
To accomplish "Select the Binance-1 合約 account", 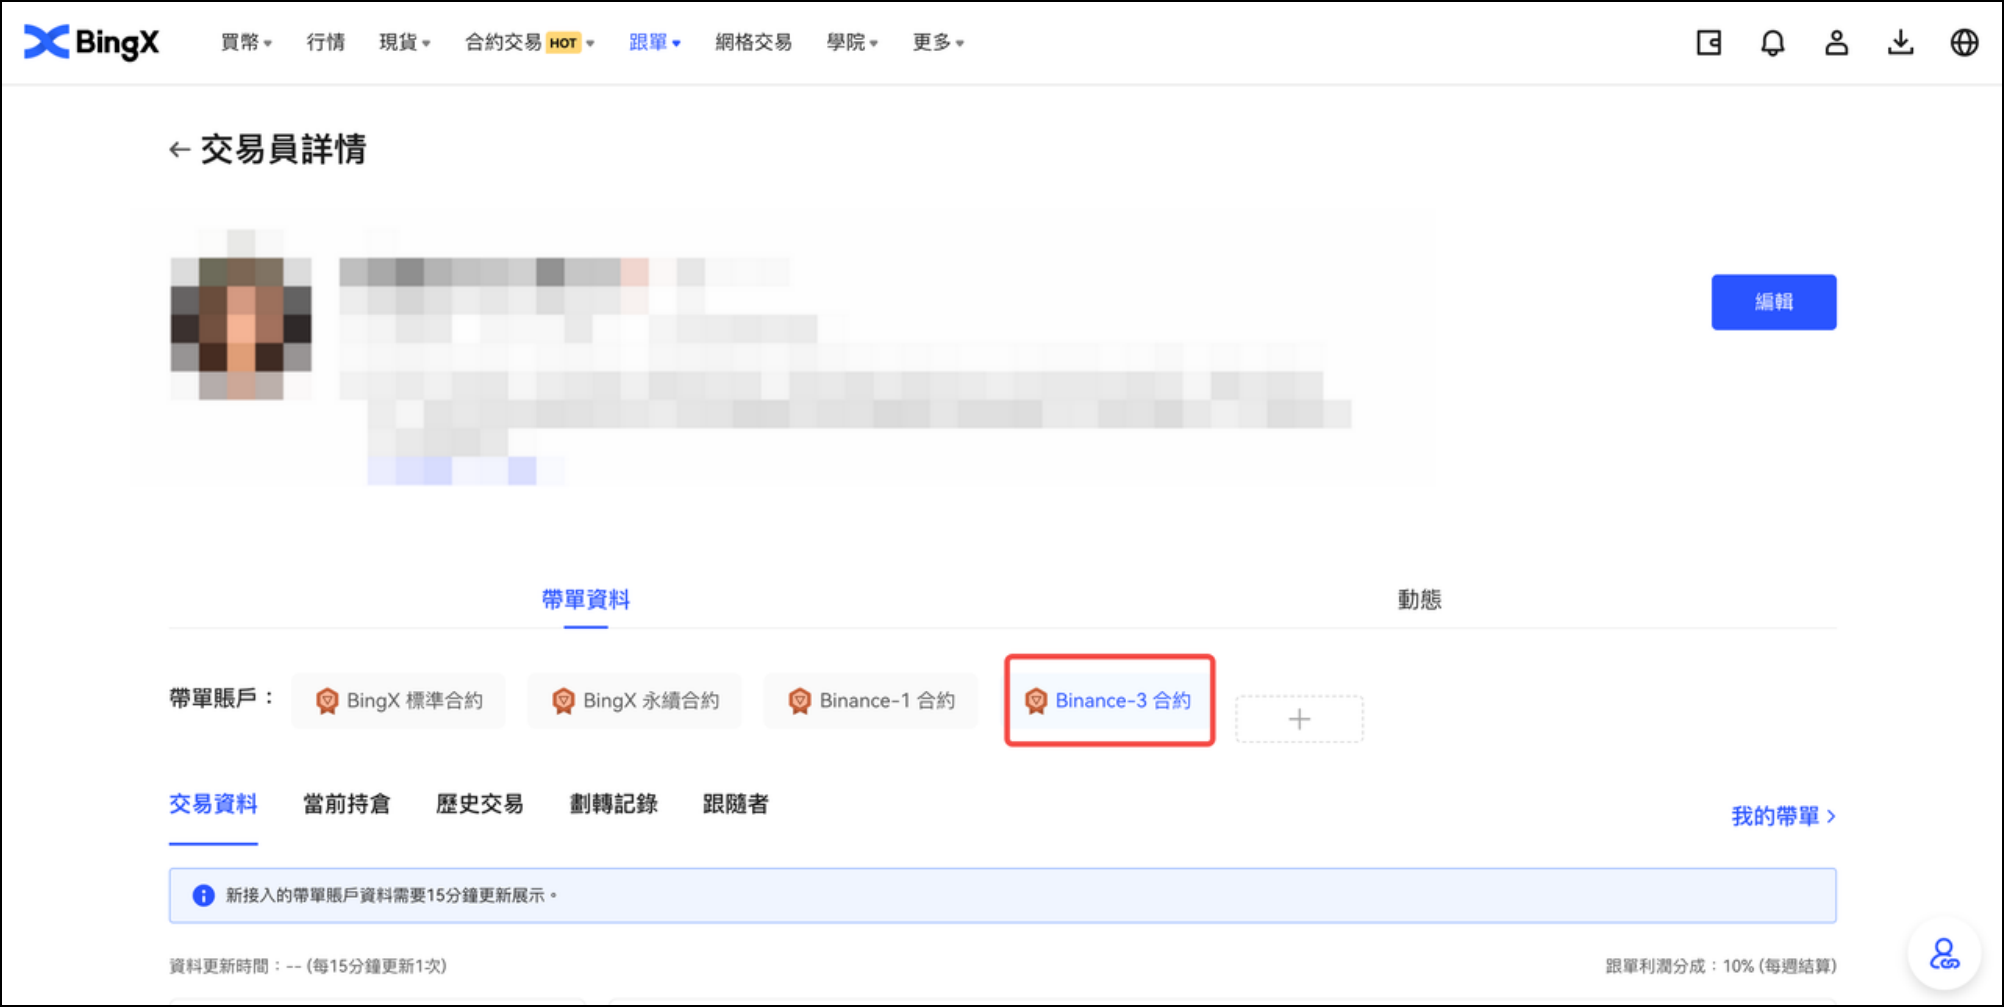I will [871, 701].
